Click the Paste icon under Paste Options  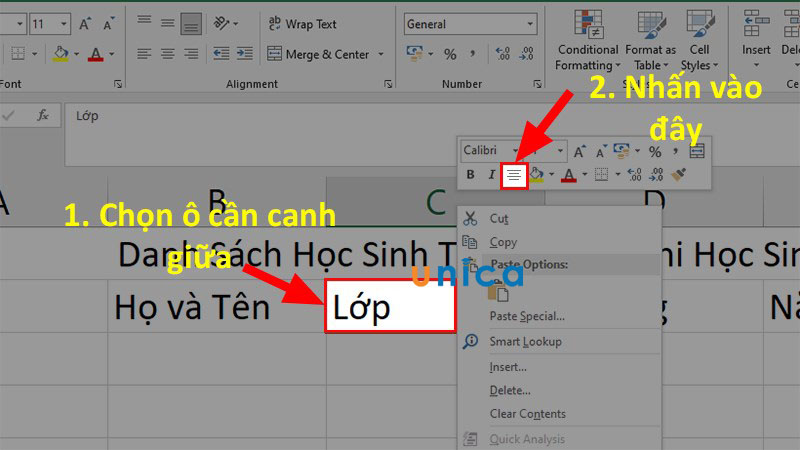tap(498, 292)
